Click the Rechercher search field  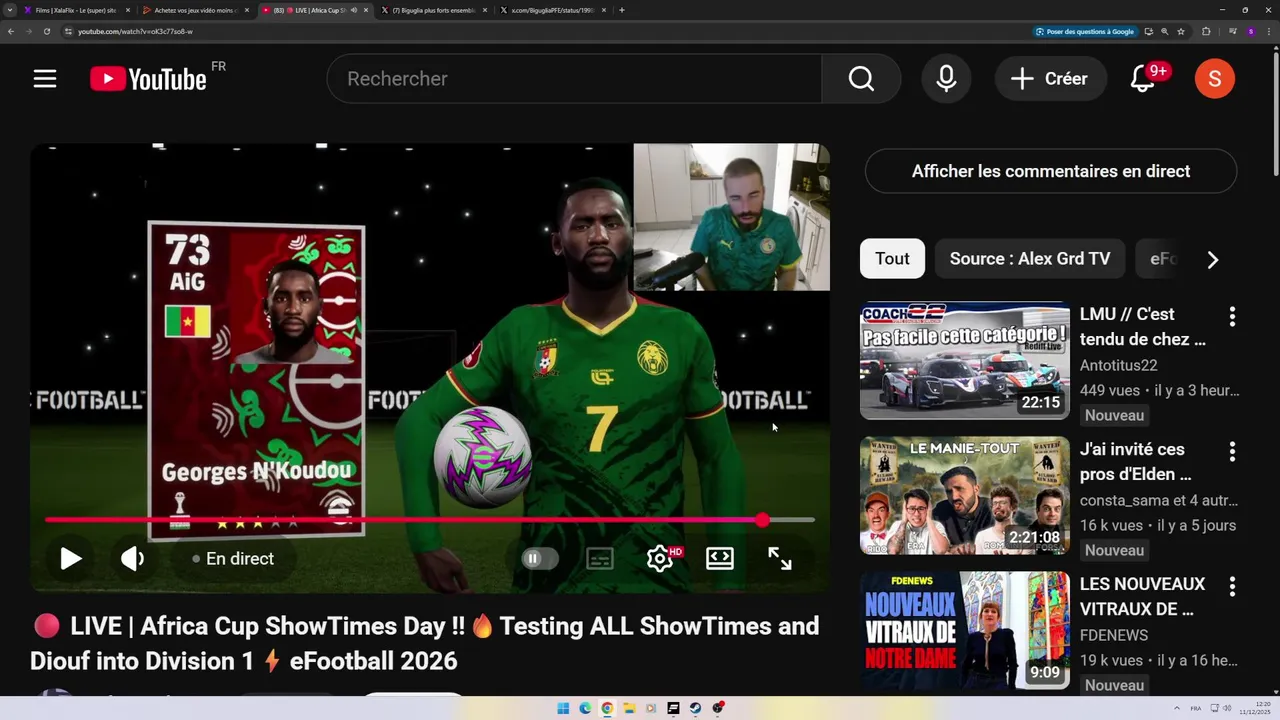click(x=575, y=79)
